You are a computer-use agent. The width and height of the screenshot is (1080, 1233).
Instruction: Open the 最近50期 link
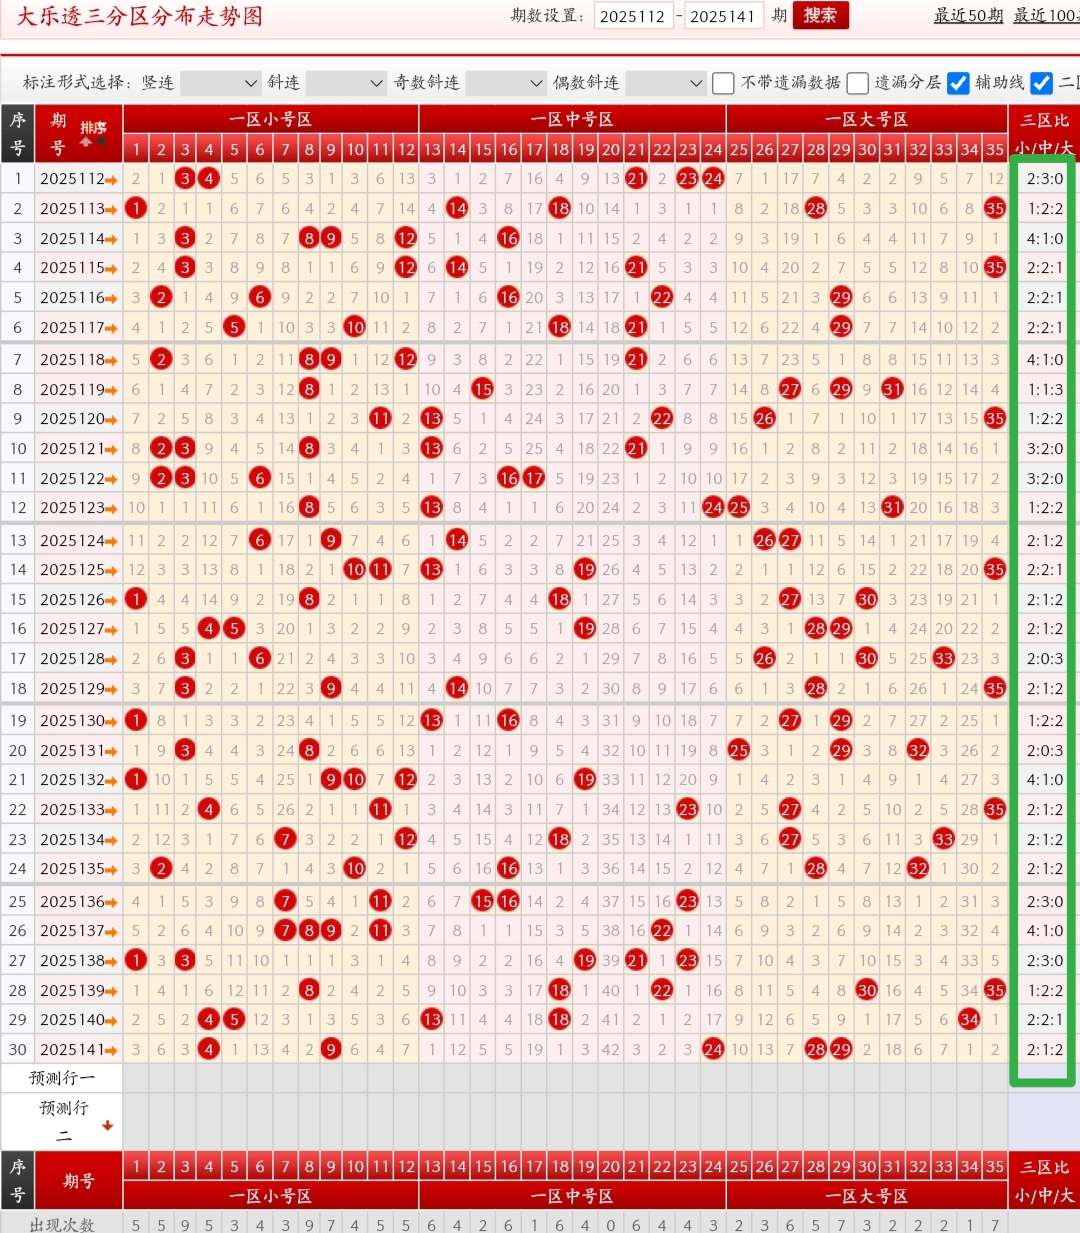pyautogui.click(x=968, y=16)
